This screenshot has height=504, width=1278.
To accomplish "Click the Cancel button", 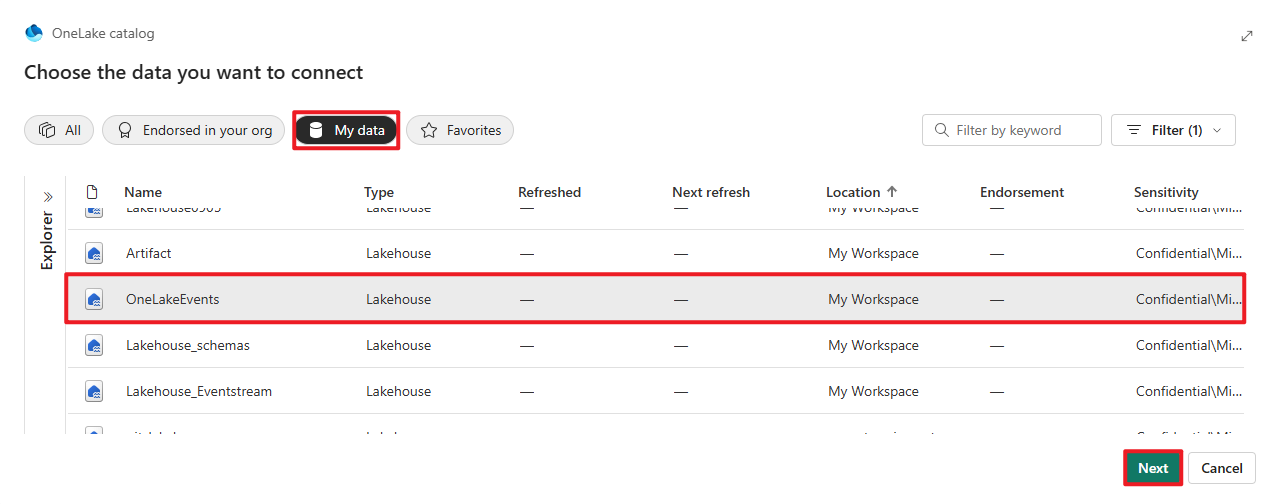I will coord(1221,468).
